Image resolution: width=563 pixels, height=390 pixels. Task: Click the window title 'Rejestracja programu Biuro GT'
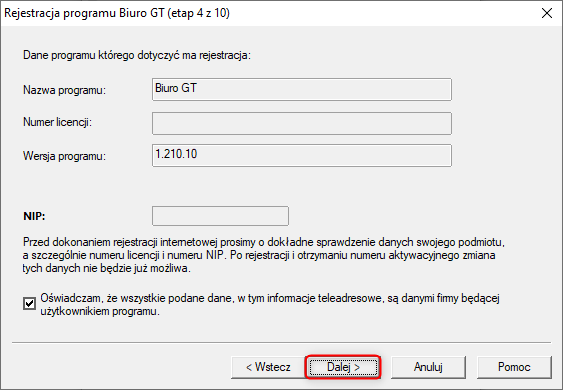(x=117, y=13)
